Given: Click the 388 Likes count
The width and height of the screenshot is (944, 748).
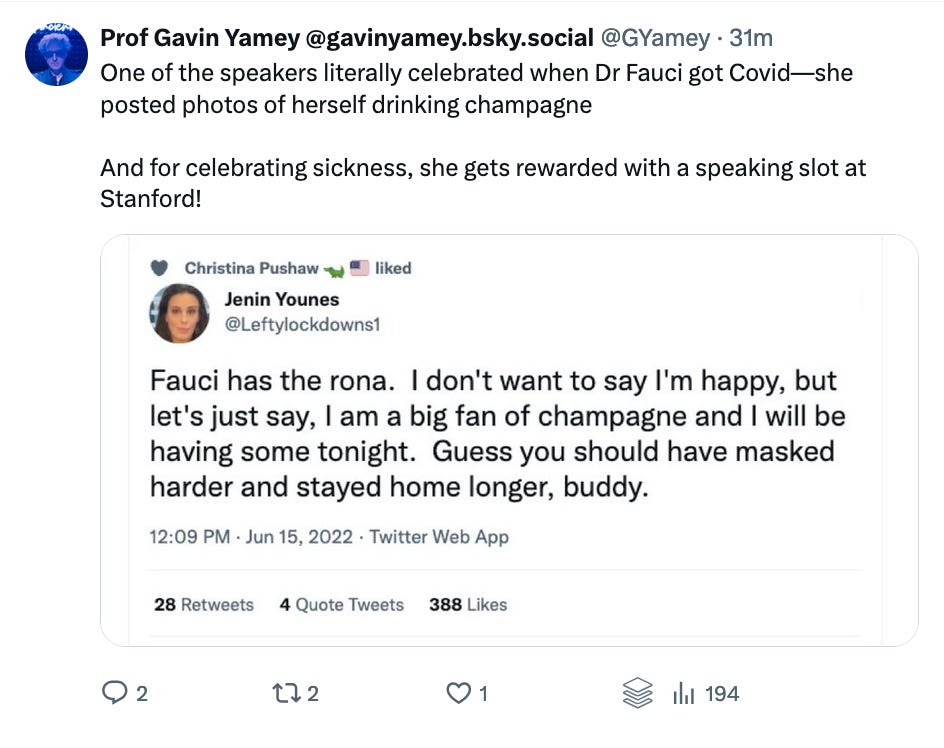Looking at the screenshot, I should 466,604.
